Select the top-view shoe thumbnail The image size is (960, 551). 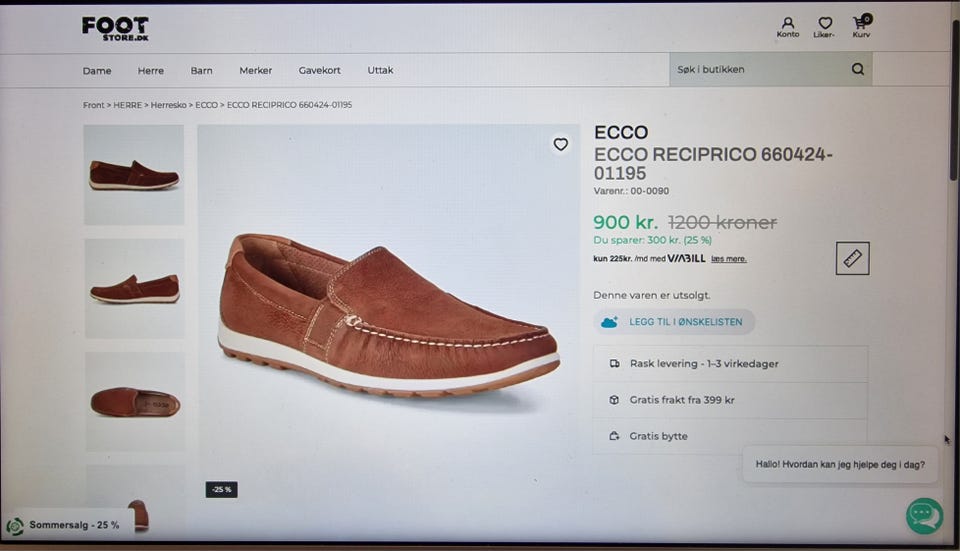coord(135,402)
